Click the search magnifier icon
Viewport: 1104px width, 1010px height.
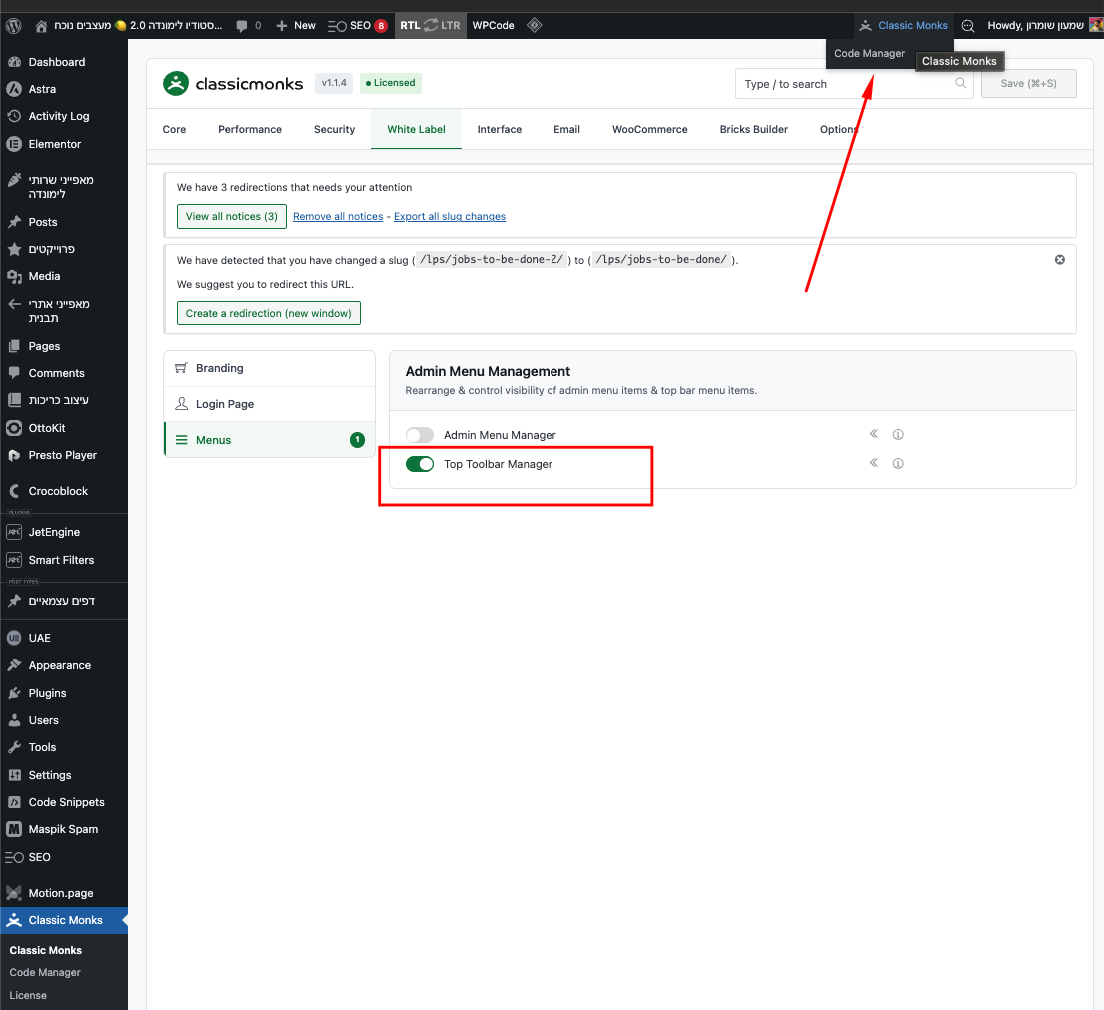[x=961, y=84]
